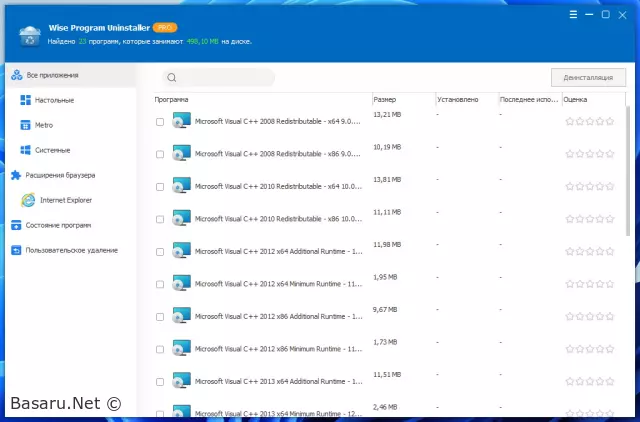This screenshot has height=422, width=640.
Task: Click icon of Visual C++ 2012 x86 Minimum Runtime
Action: coord(181,349)
